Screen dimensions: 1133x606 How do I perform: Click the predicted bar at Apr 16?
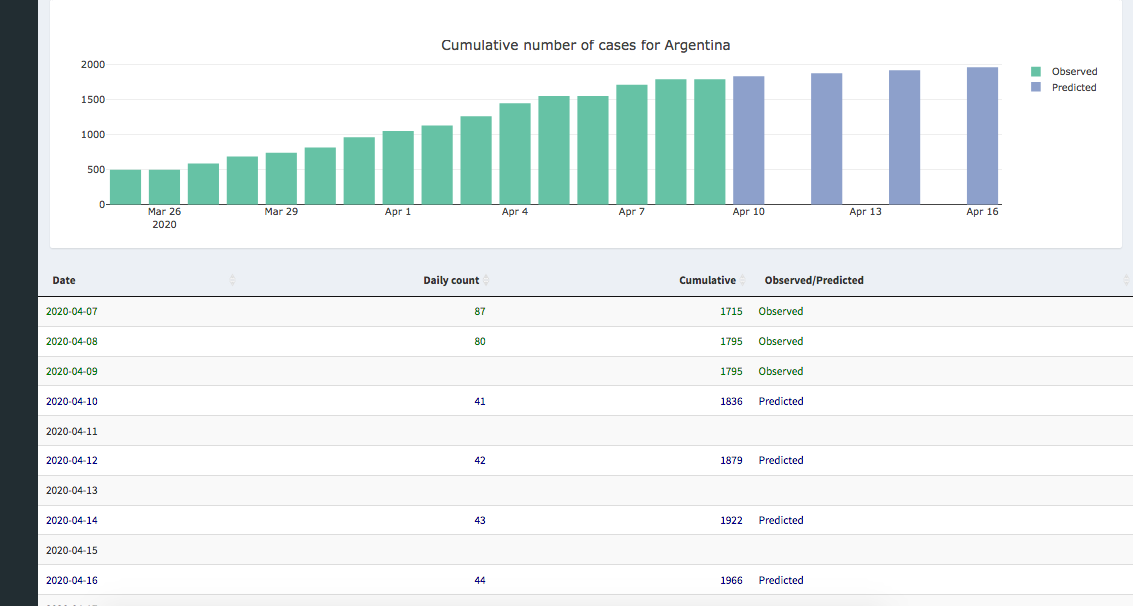982,136
